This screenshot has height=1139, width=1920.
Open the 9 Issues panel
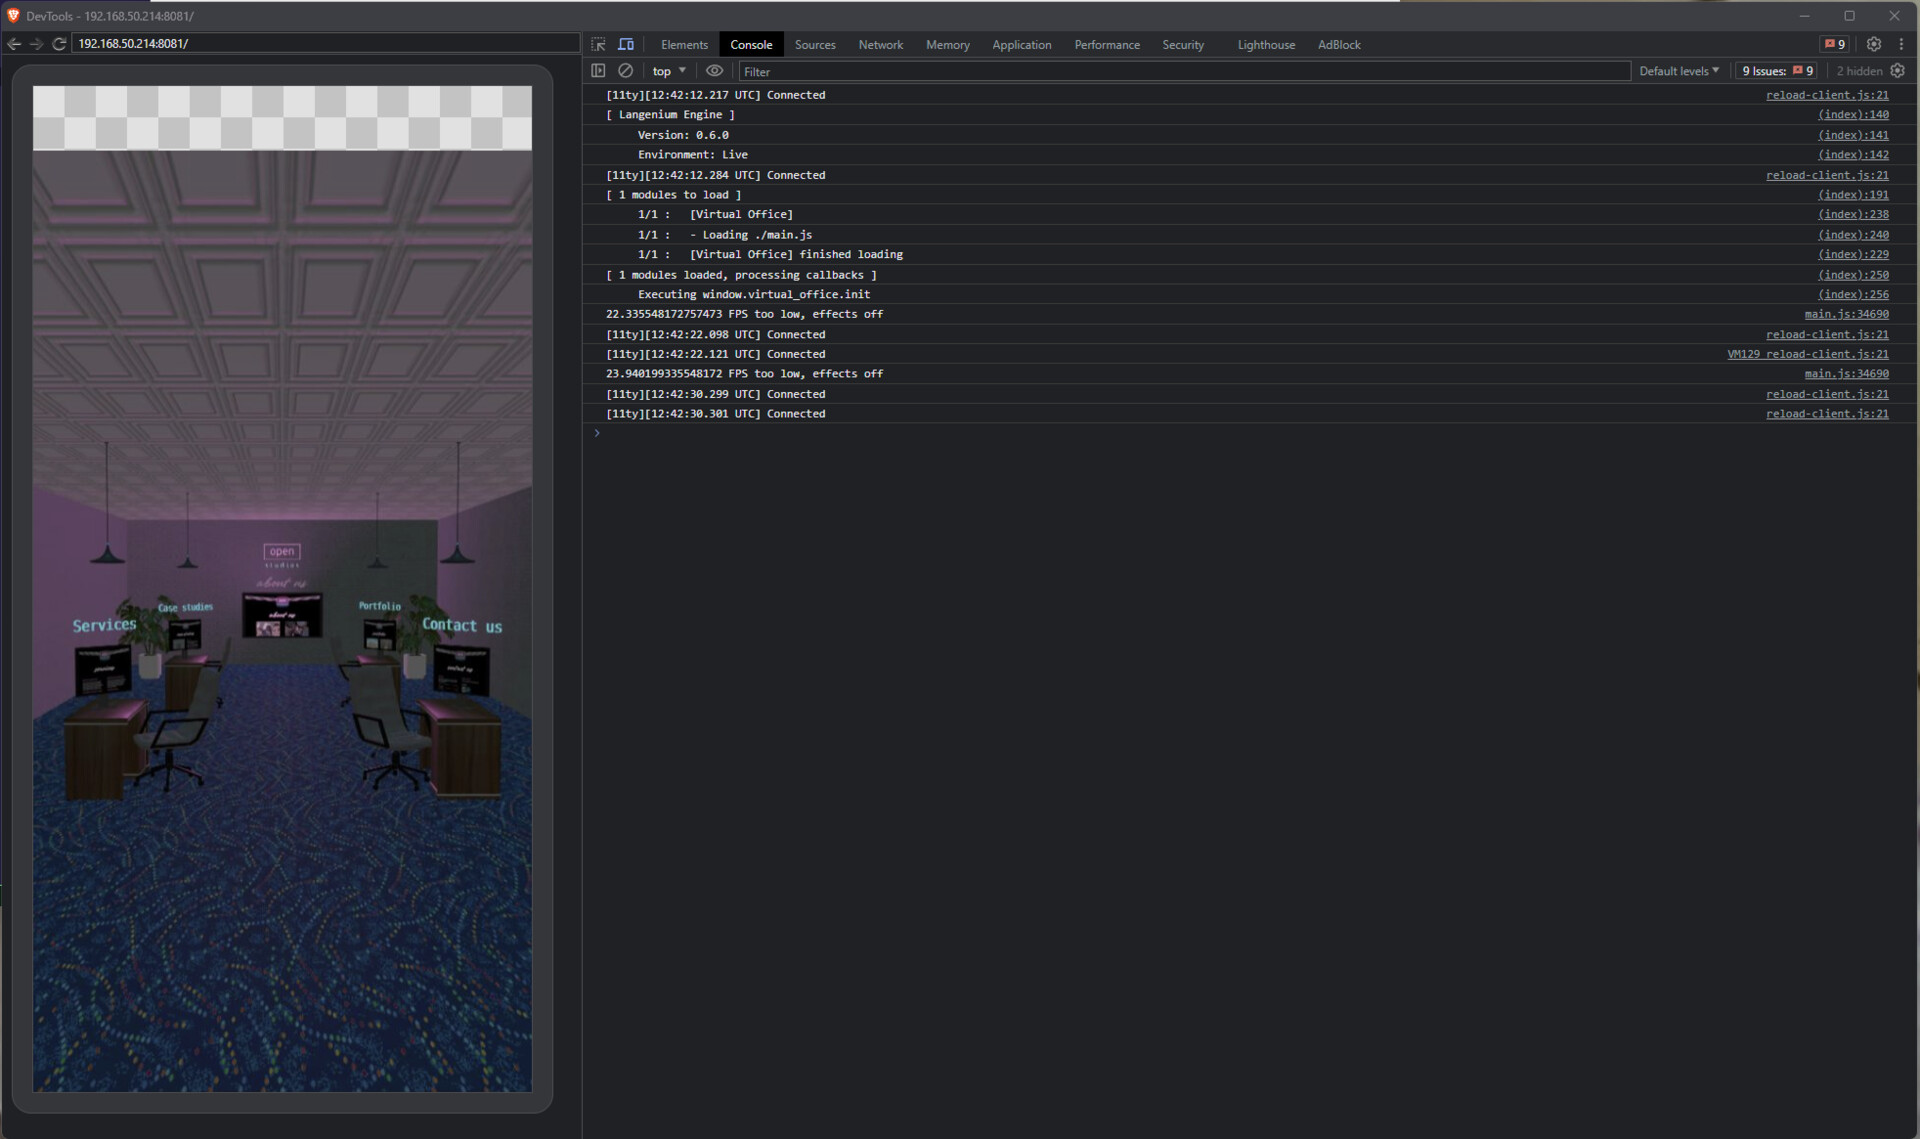(1775, 71)
